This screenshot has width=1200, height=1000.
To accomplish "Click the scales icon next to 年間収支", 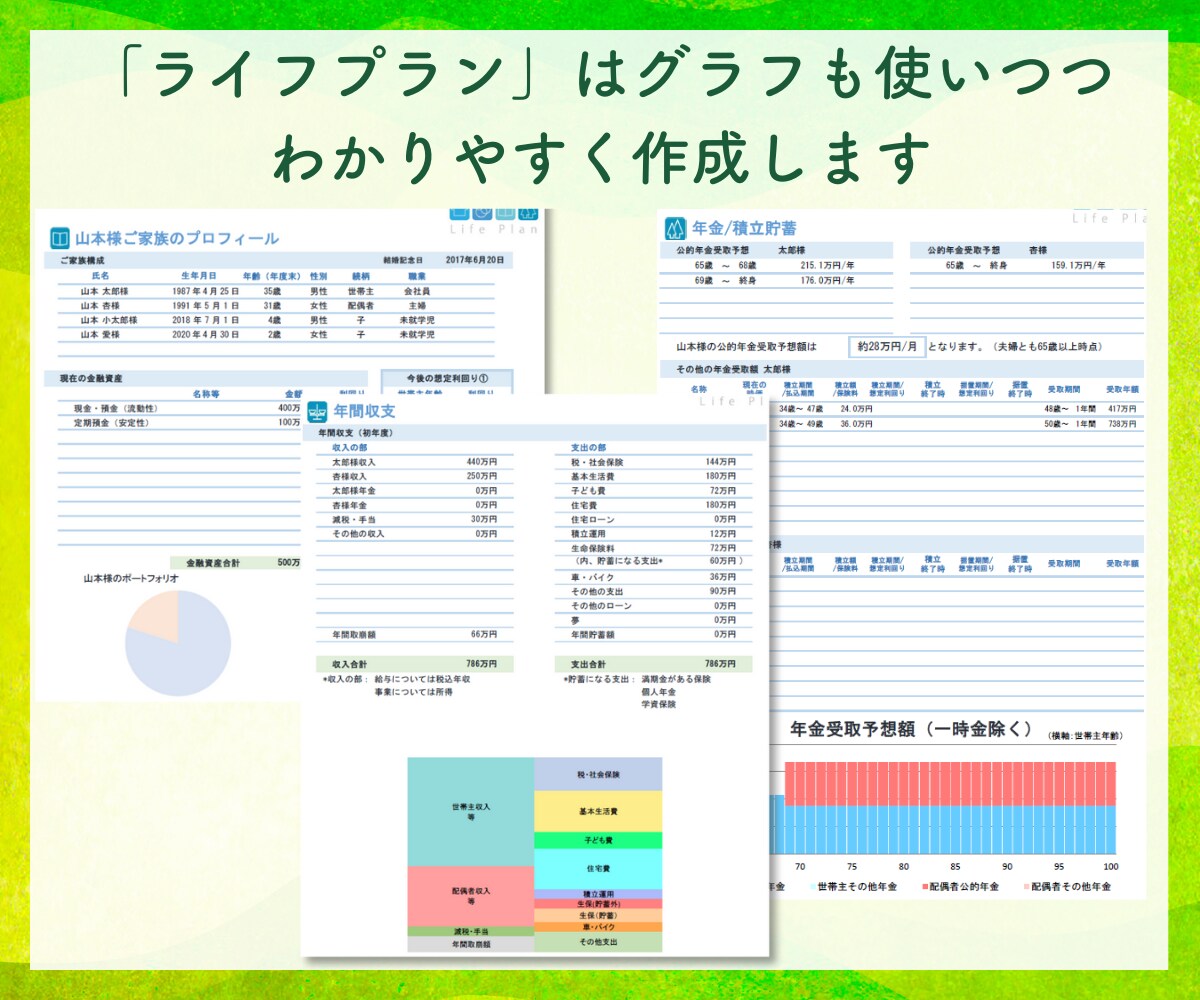I will pyautogui.click(x=317, y=411).
